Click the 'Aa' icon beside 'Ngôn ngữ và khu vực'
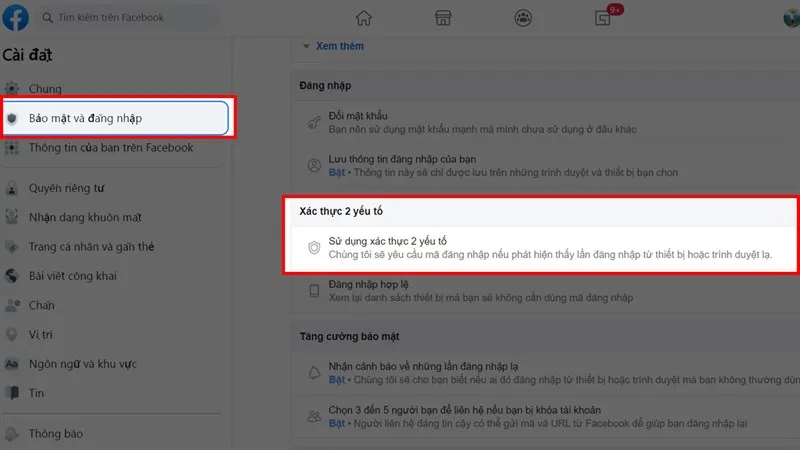This screenshot has height=450, width=800. pos(12,364)
